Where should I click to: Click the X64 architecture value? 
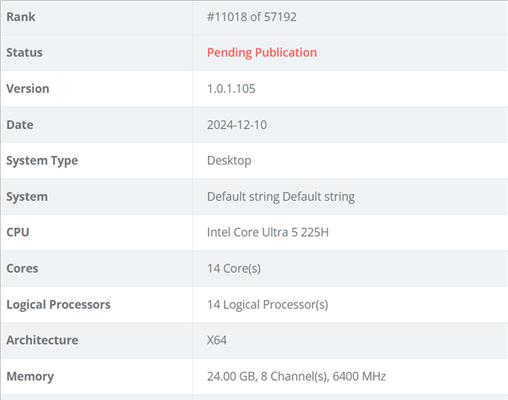tap(217, 340)
